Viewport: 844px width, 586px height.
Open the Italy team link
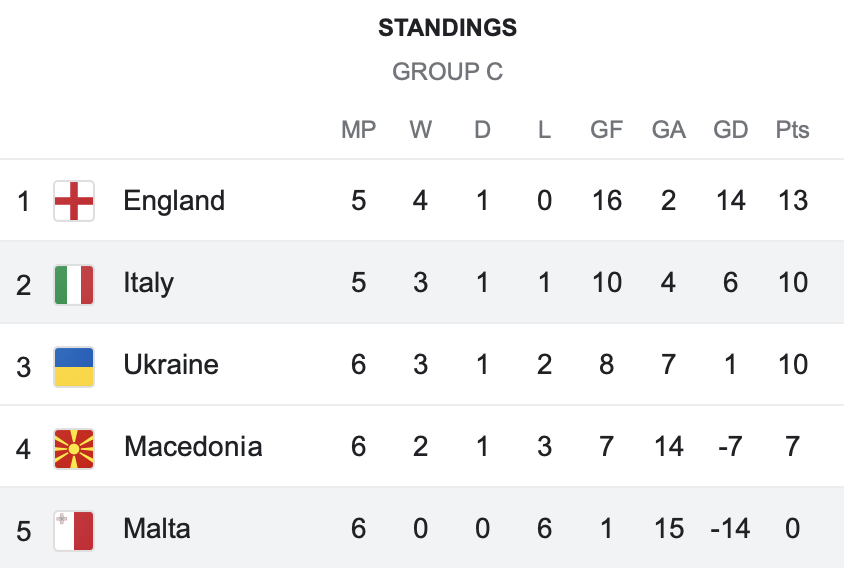(x=148, y=283)
